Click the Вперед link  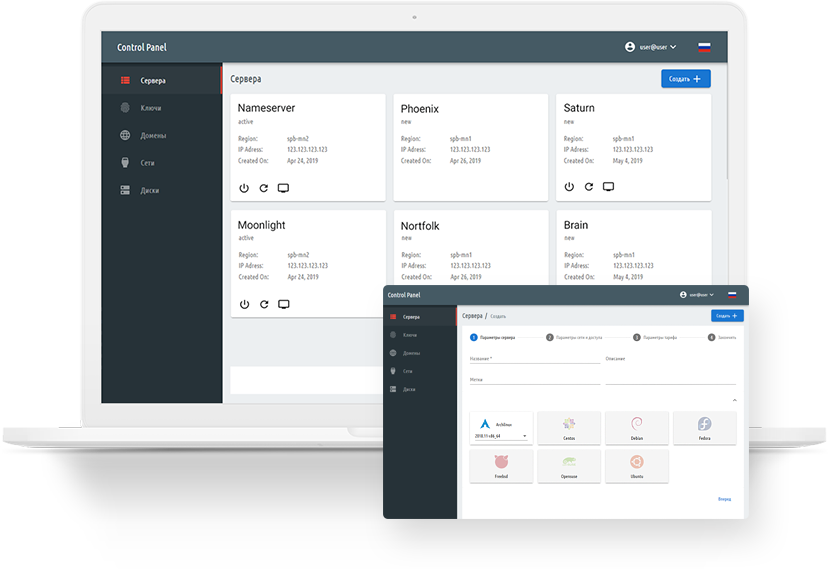[724, 499]
